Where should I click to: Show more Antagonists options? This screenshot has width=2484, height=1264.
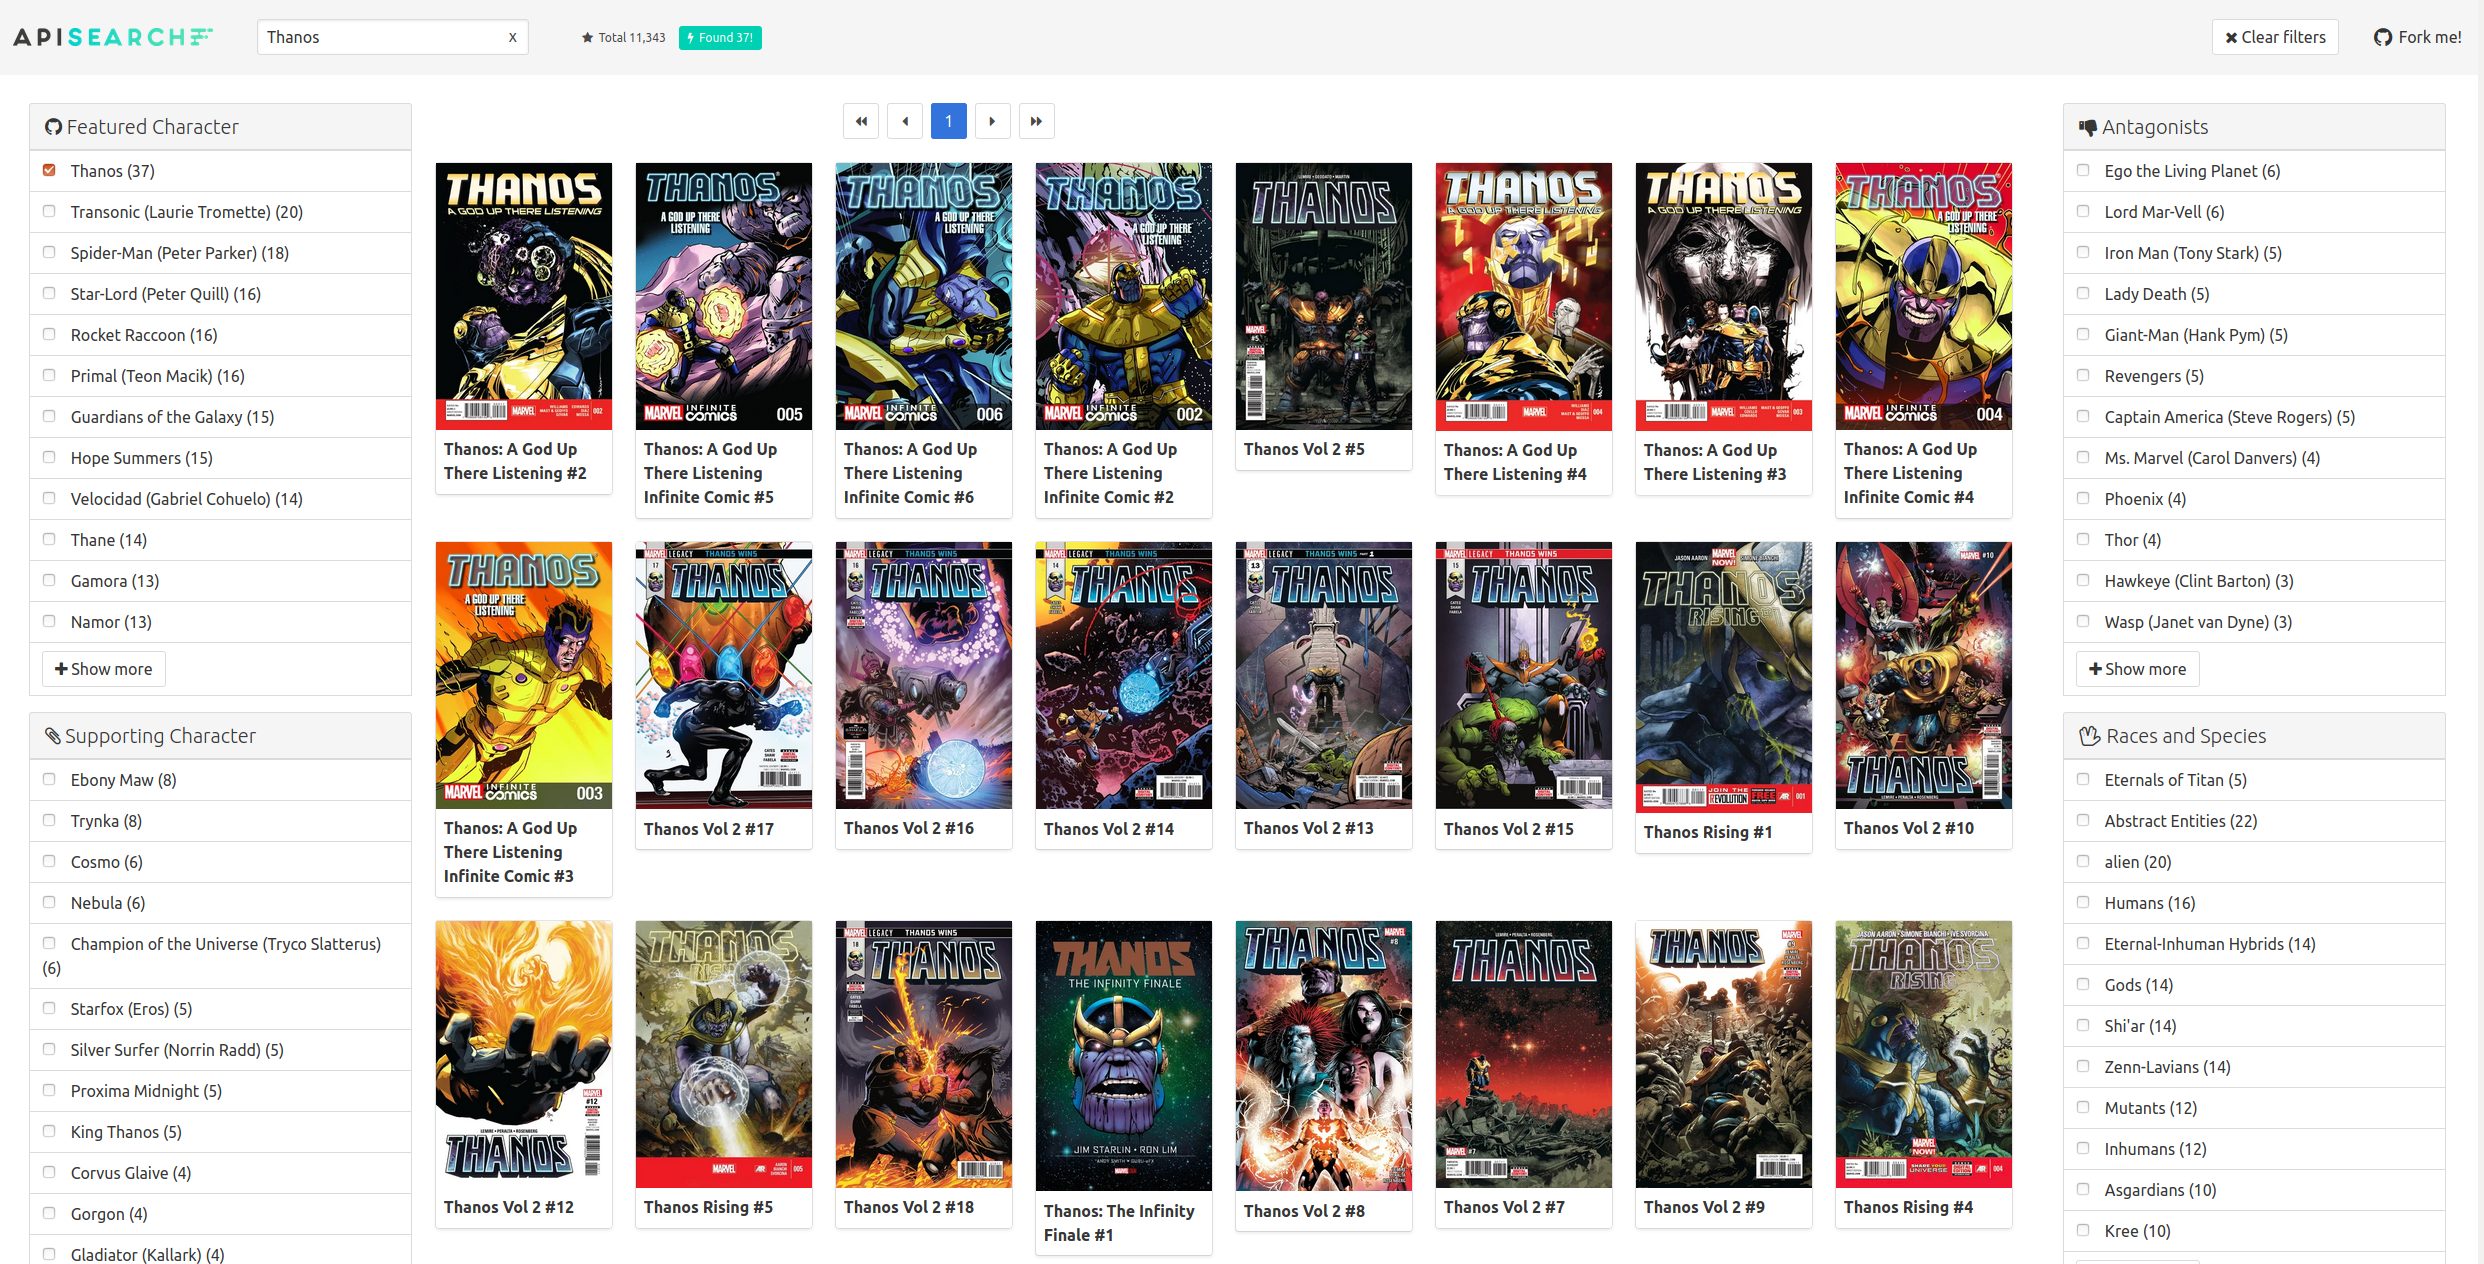(x=2137, y=669)
